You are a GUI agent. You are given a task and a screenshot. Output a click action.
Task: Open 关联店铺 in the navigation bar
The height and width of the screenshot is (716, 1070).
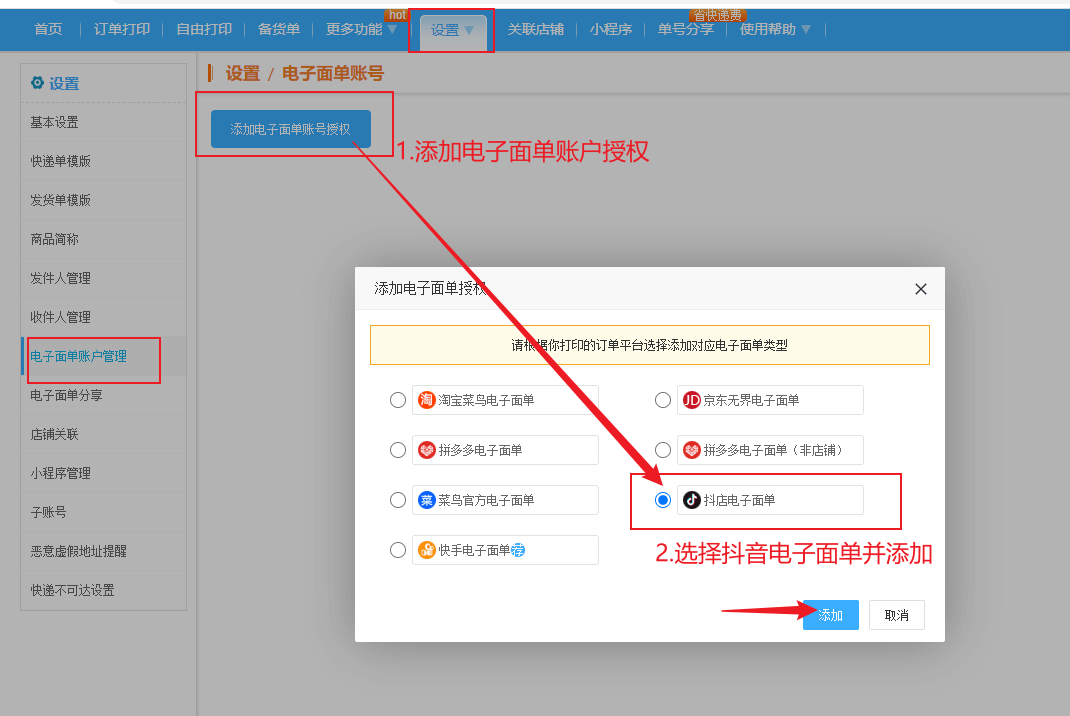[x=536, y=29]
